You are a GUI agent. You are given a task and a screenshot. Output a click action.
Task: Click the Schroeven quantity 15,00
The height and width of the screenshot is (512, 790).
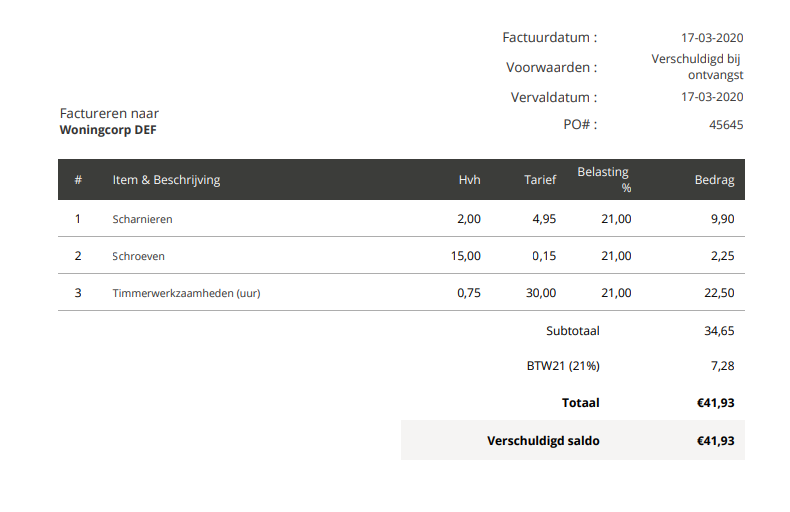click(x=465, y=256)
